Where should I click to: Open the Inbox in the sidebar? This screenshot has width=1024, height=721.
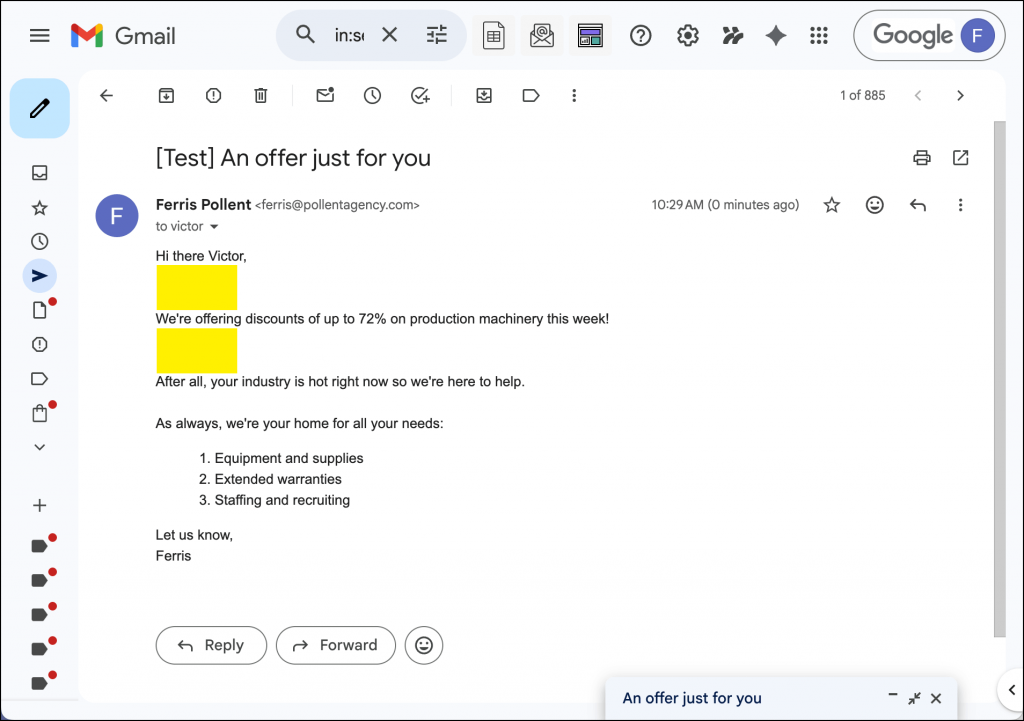click(x=40, y=172)
